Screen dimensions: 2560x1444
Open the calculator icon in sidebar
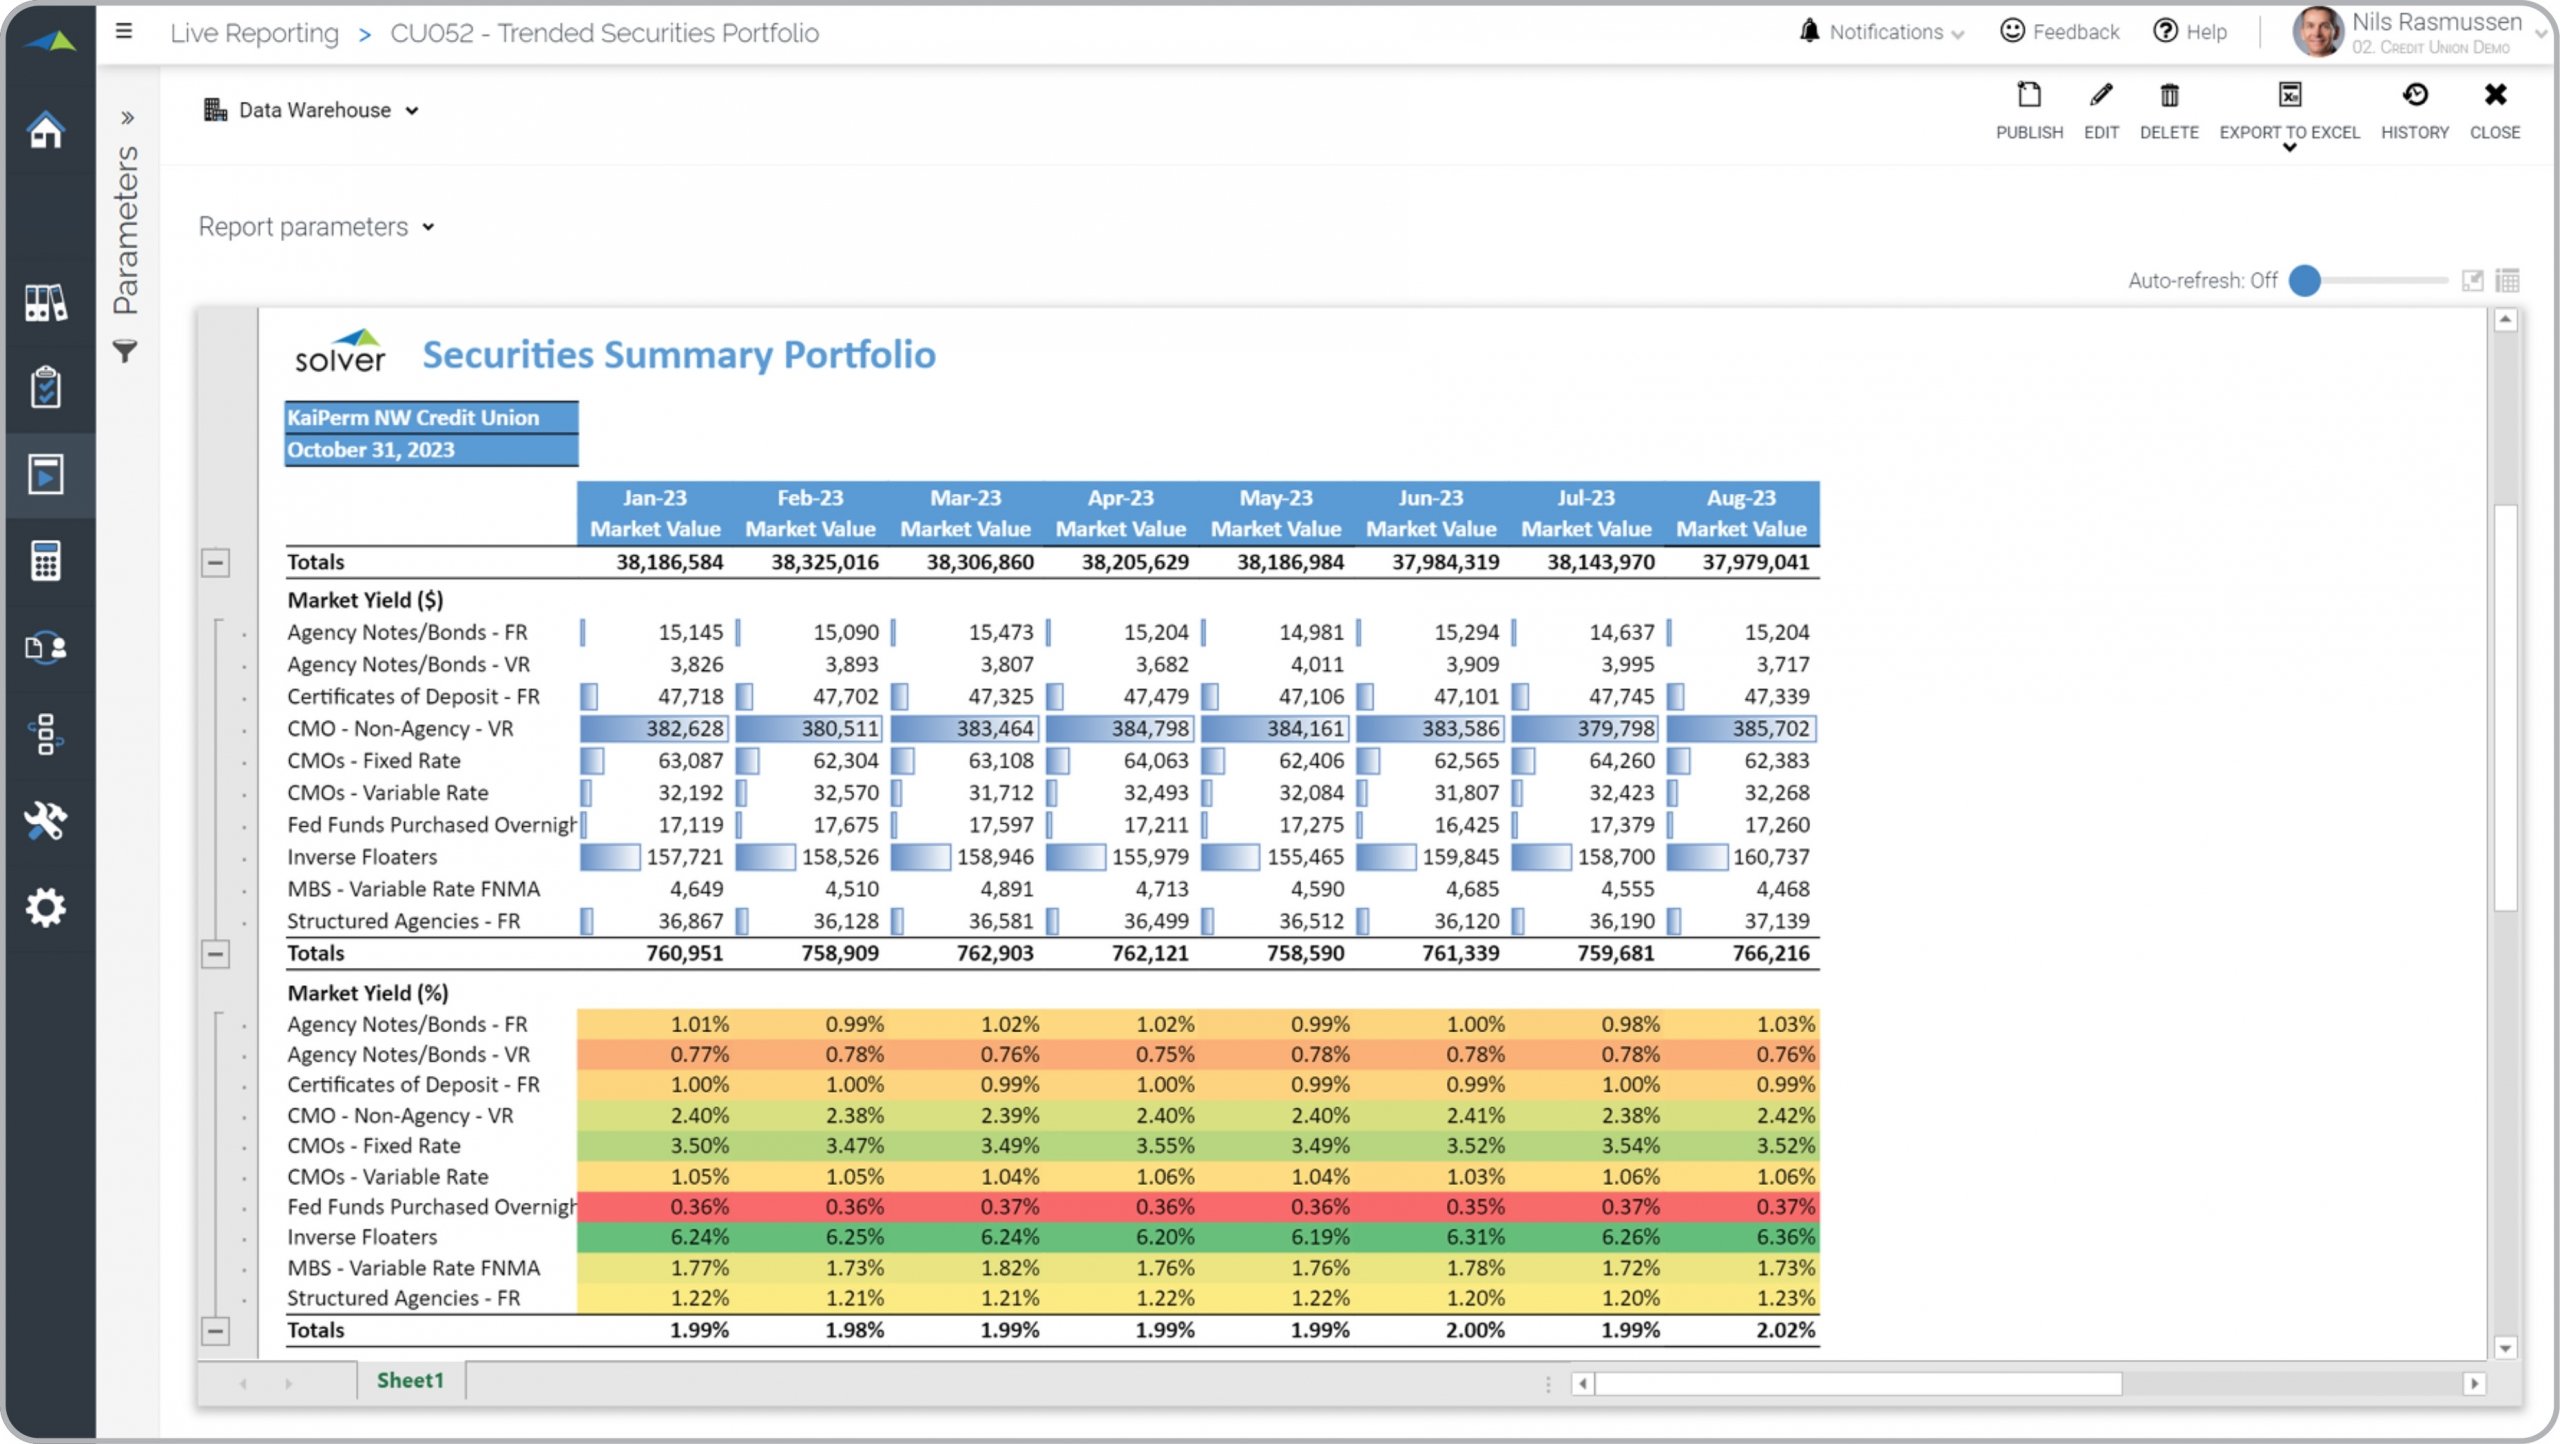click(46, 561)
